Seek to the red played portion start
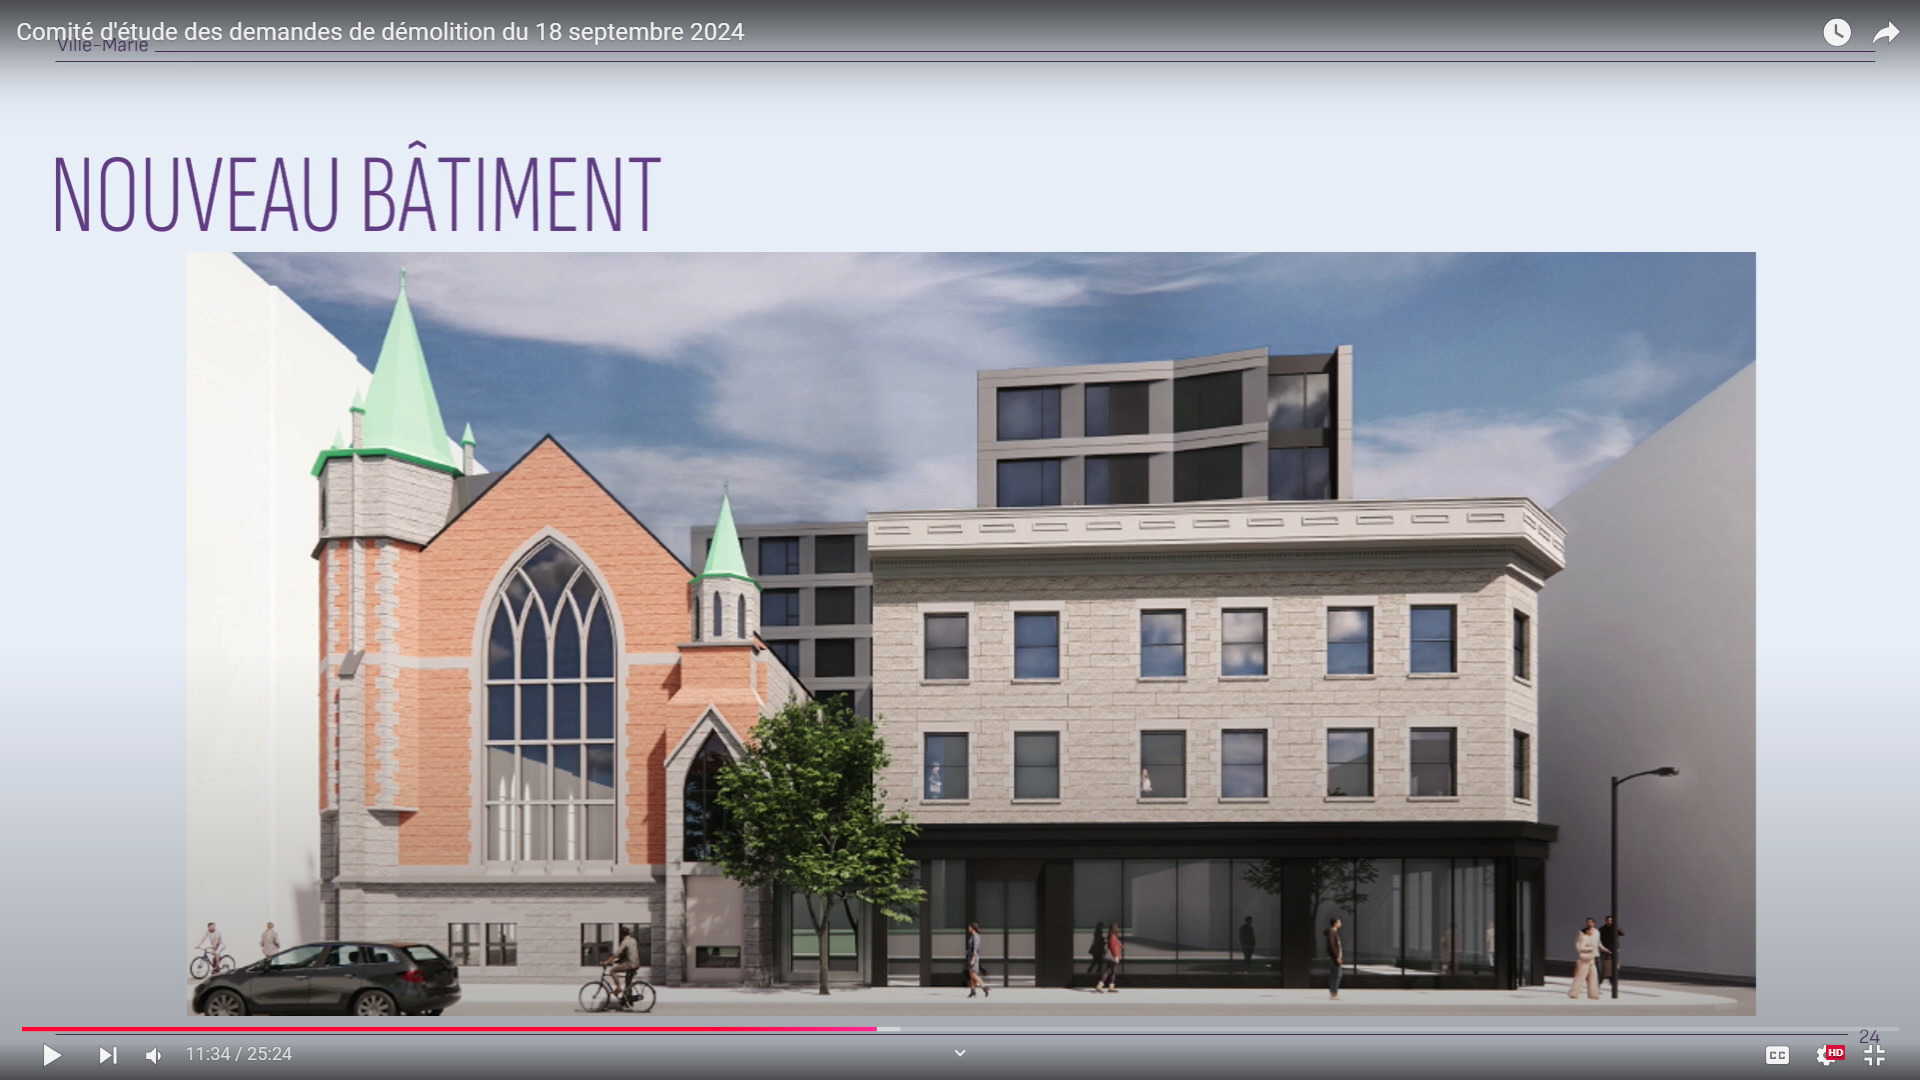Screen dimensions: 1920x1080 [x=26, y=1029]
